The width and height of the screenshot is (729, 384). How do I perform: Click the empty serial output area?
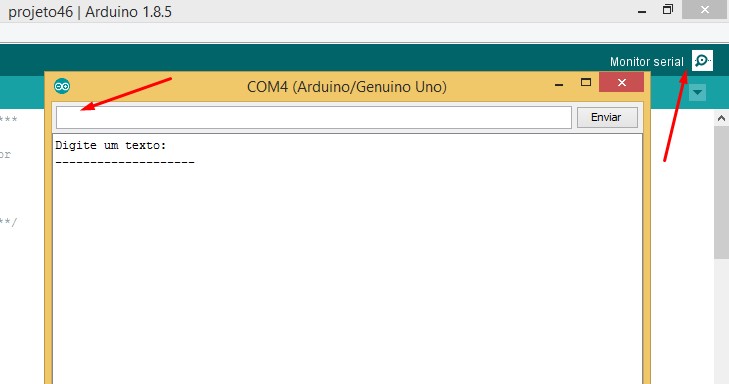tap(347, 274)
